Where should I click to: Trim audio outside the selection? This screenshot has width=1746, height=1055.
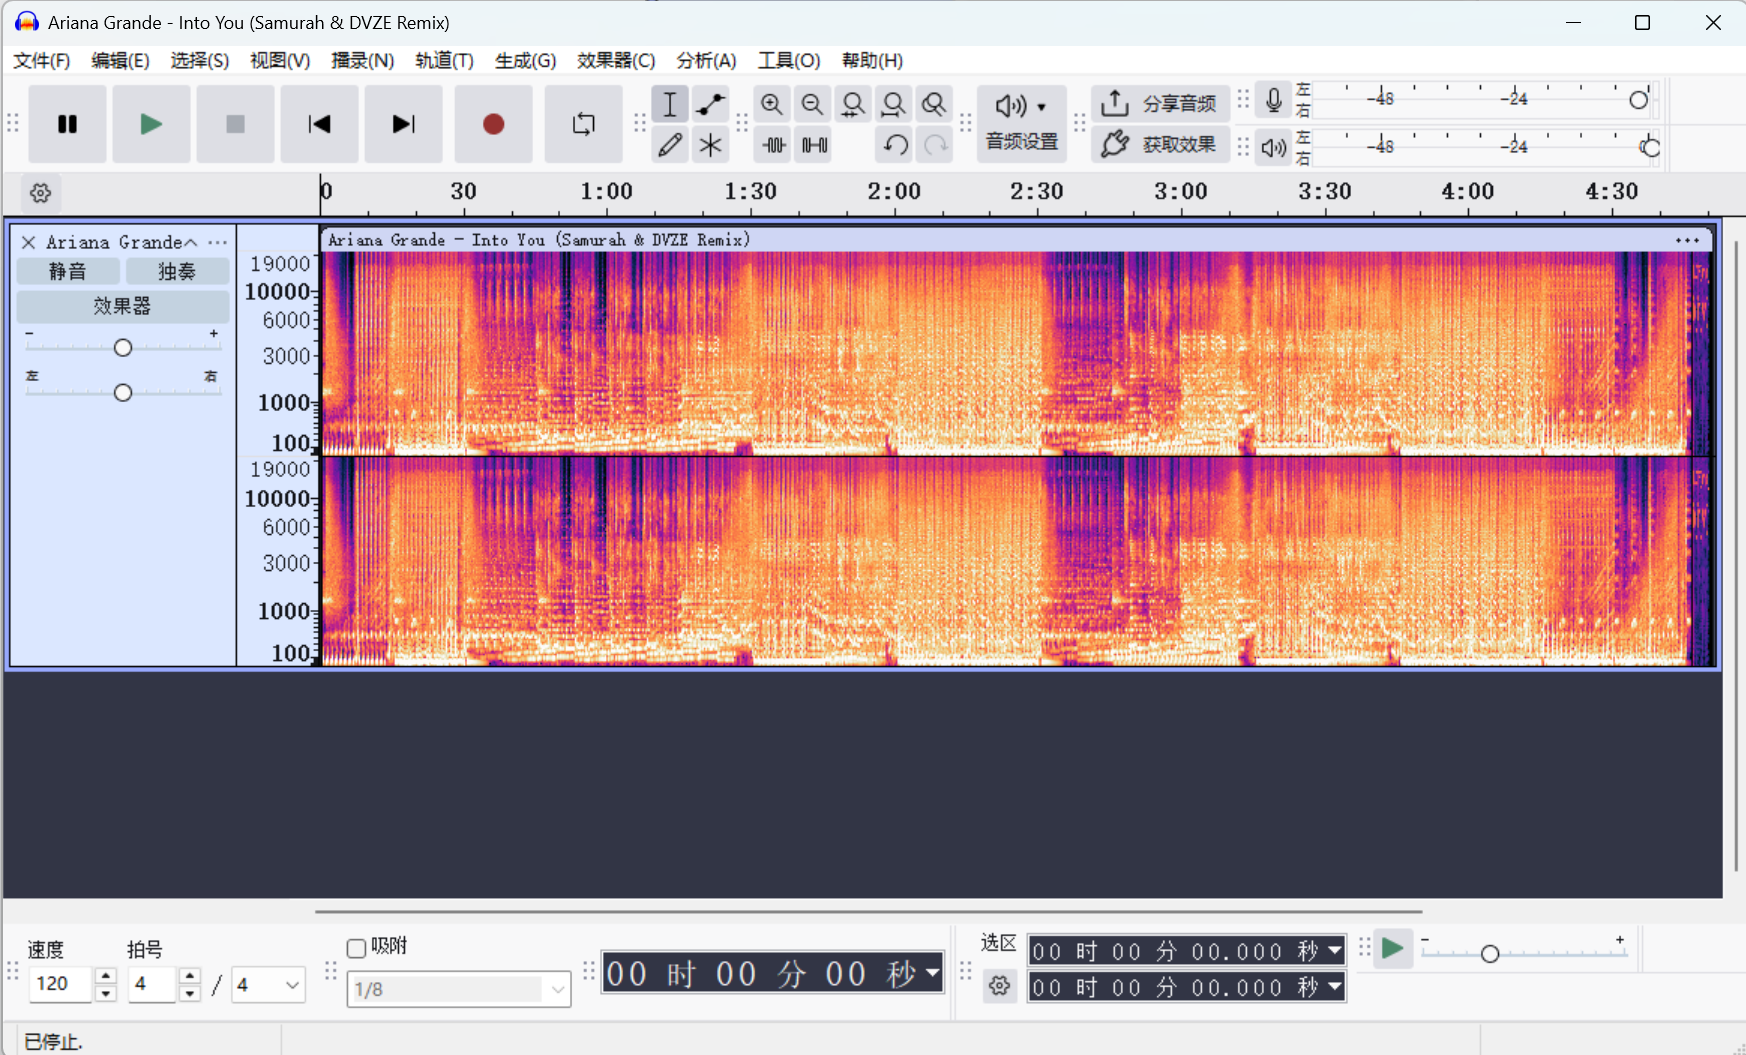773,145
